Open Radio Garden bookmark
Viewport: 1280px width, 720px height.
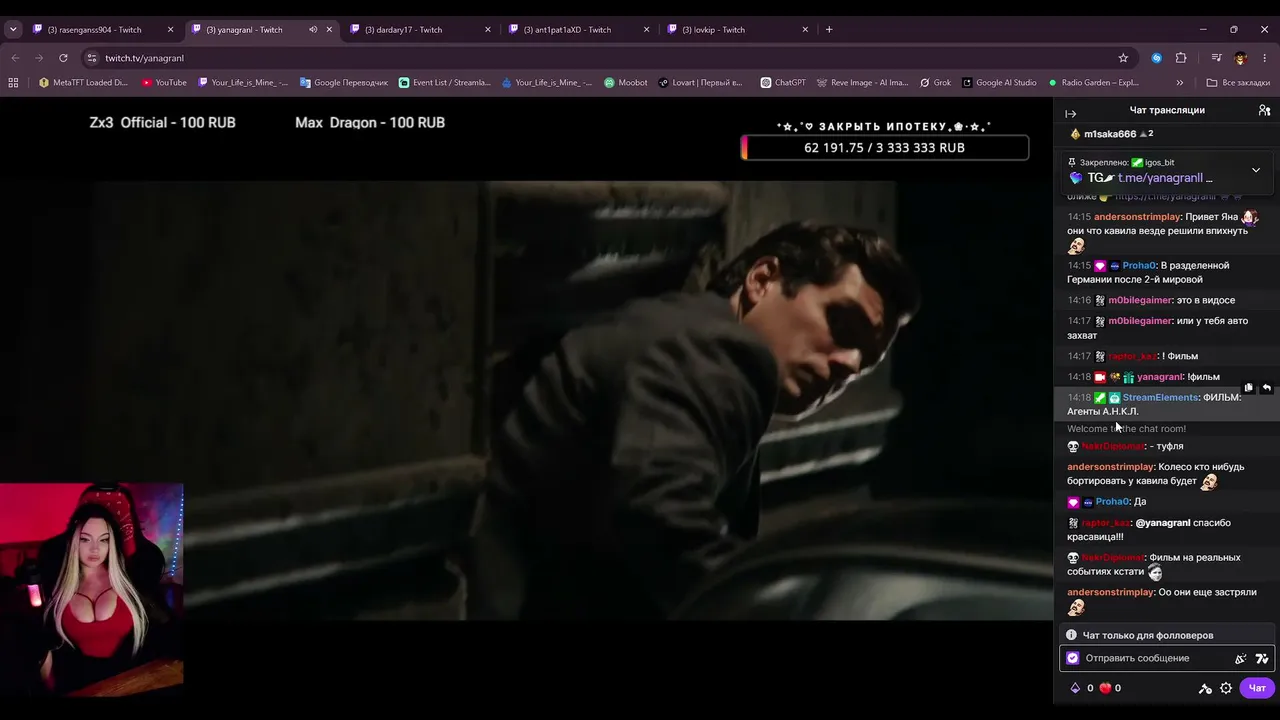click(x=1093, y=83)
